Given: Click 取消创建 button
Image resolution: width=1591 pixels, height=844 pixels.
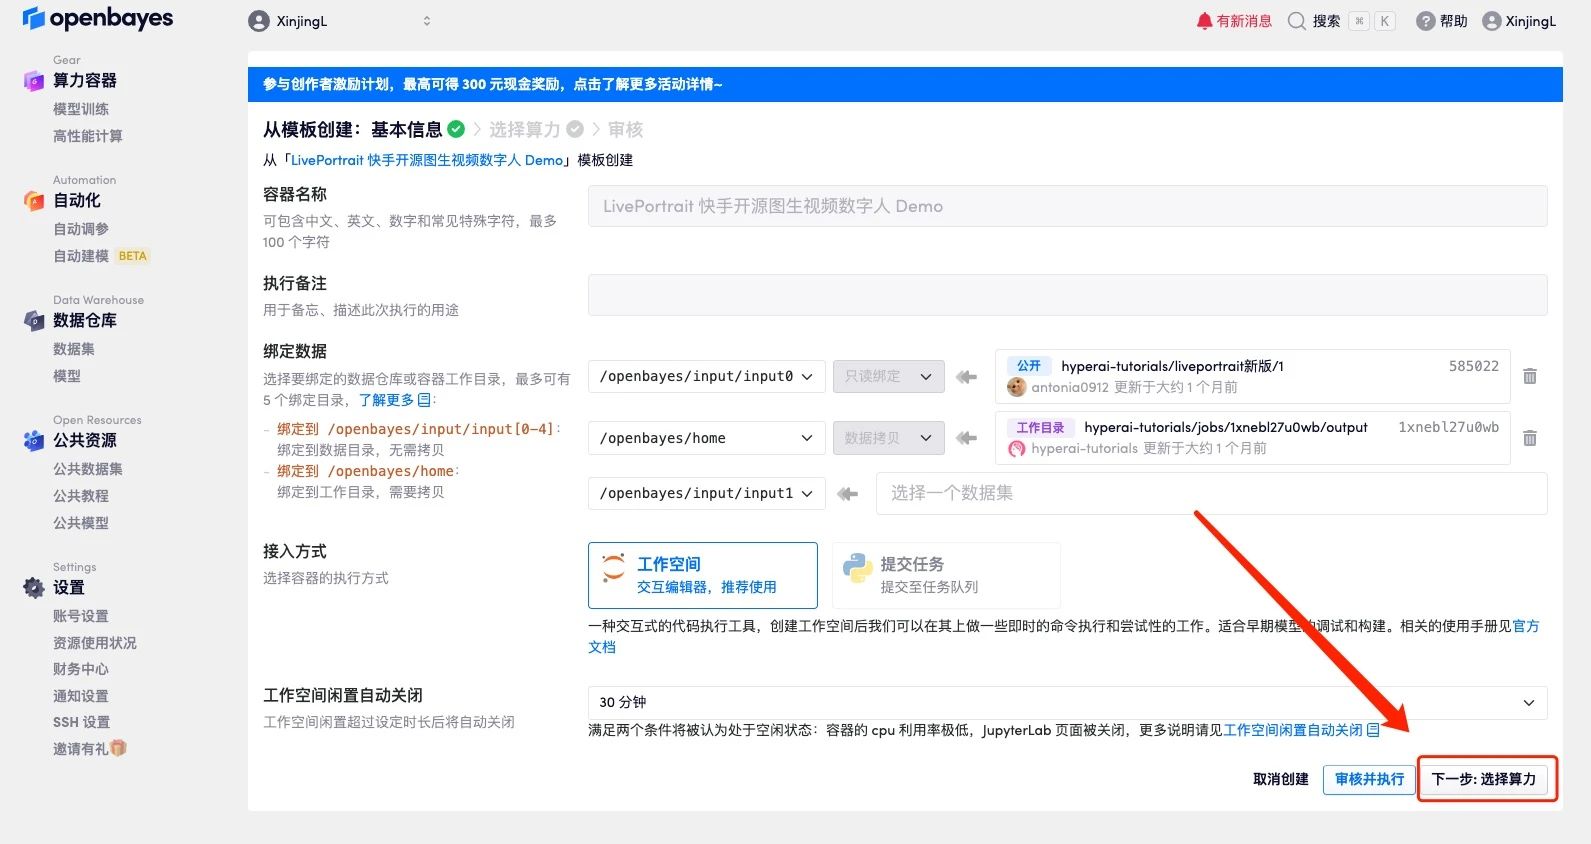Looking at the screenshot, I should [x=1281, y=779].
